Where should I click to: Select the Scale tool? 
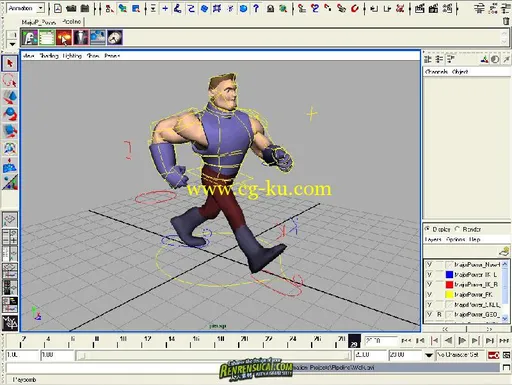10,131
